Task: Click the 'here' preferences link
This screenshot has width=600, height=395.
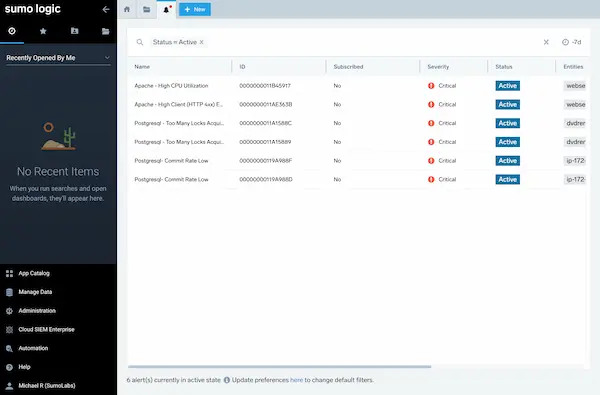Action: coord(297,380)
